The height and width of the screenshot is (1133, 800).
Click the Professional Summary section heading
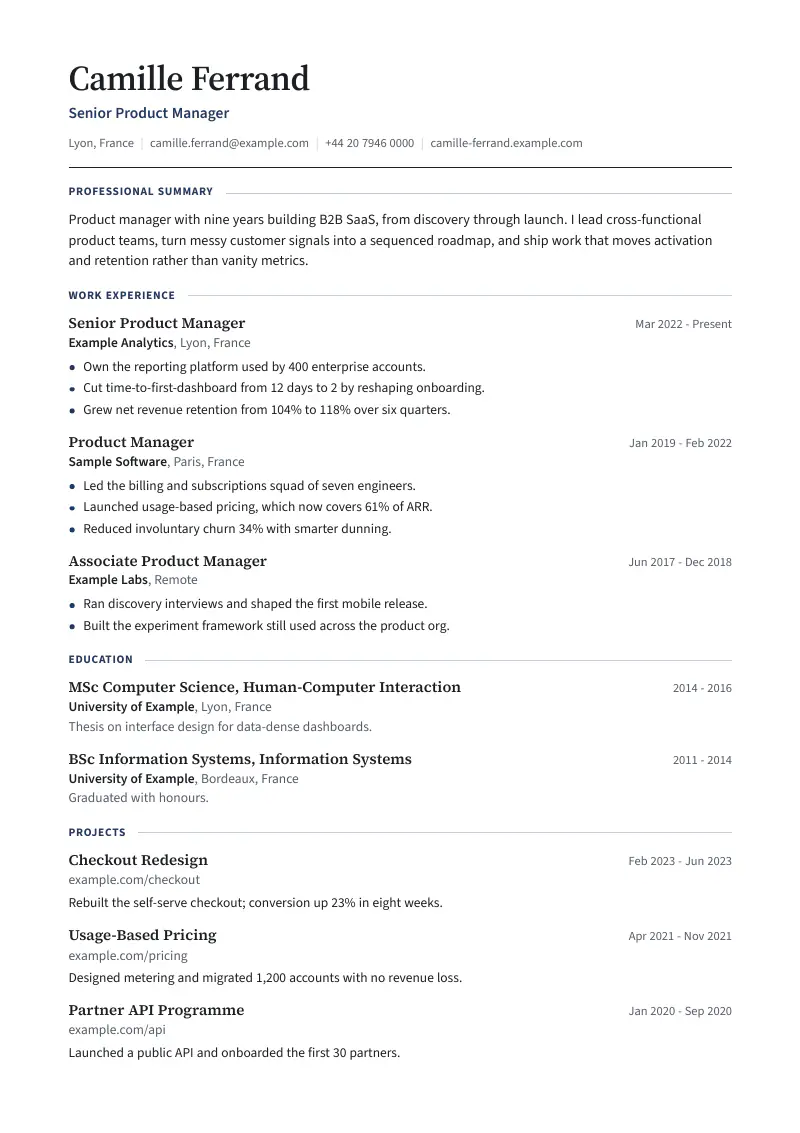pos(141,191)
